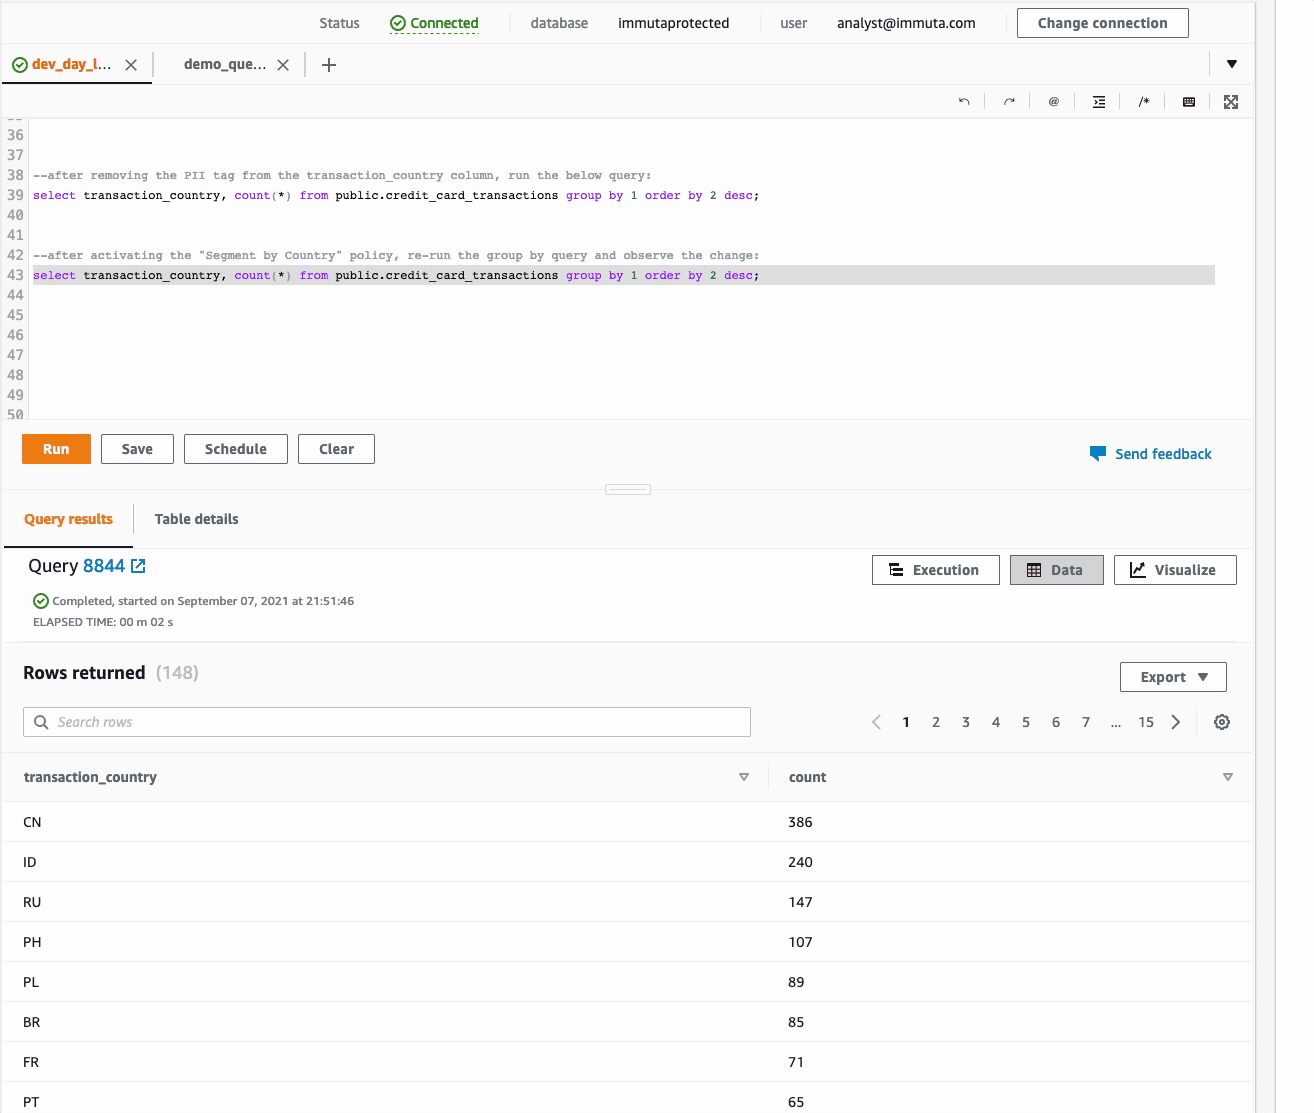Go to results page 6
Image resolution: width=1314 pixels, height=1113 pixels.
coord(1056,722)
